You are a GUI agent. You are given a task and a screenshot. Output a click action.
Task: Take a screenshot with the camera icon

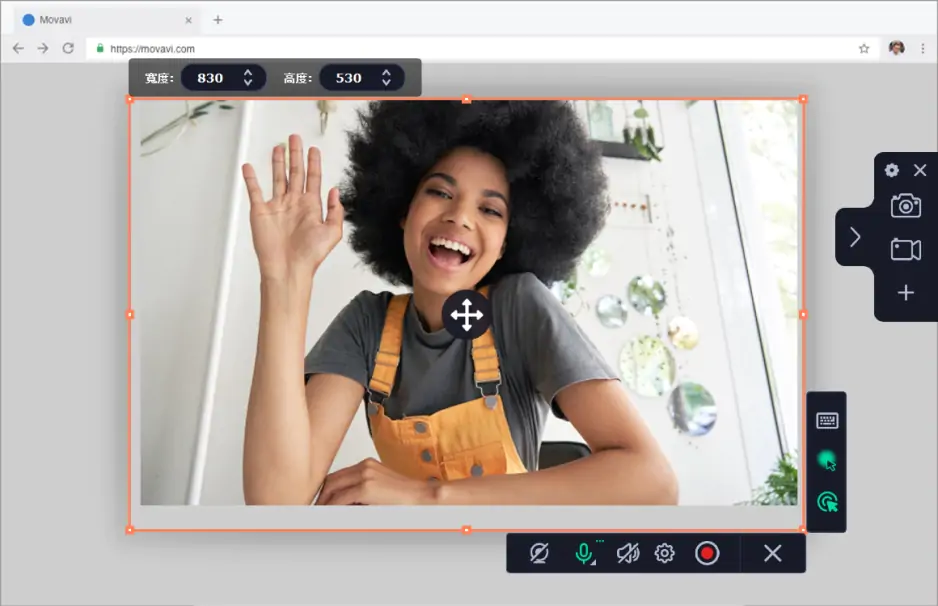[x=906, y=206]
